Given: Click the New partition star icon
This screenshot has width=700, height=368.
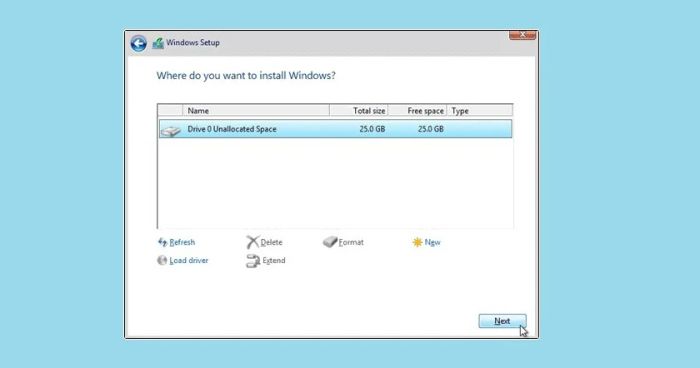Looking at the screenshot, I should pyautogui.click(x=417, y=242).
